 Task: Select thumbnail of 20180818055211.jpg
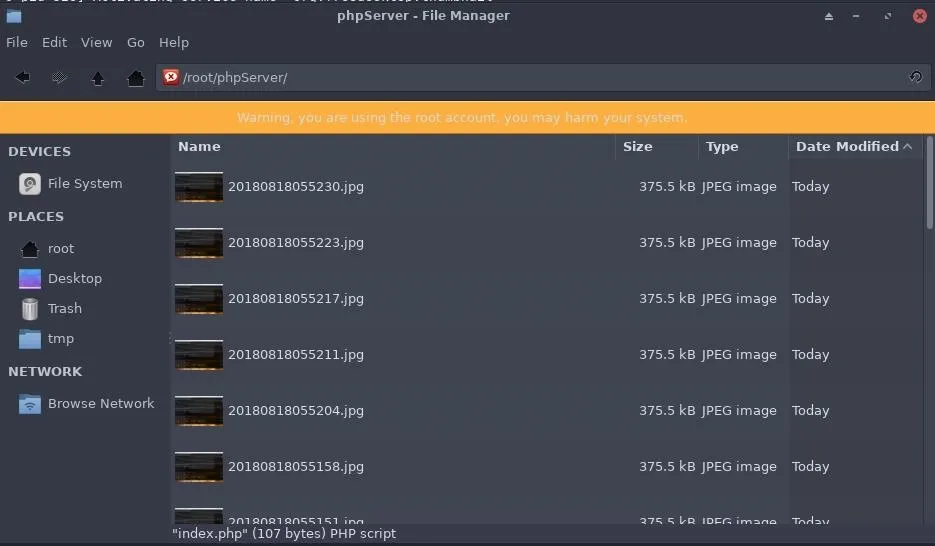(x=199, y=355)
